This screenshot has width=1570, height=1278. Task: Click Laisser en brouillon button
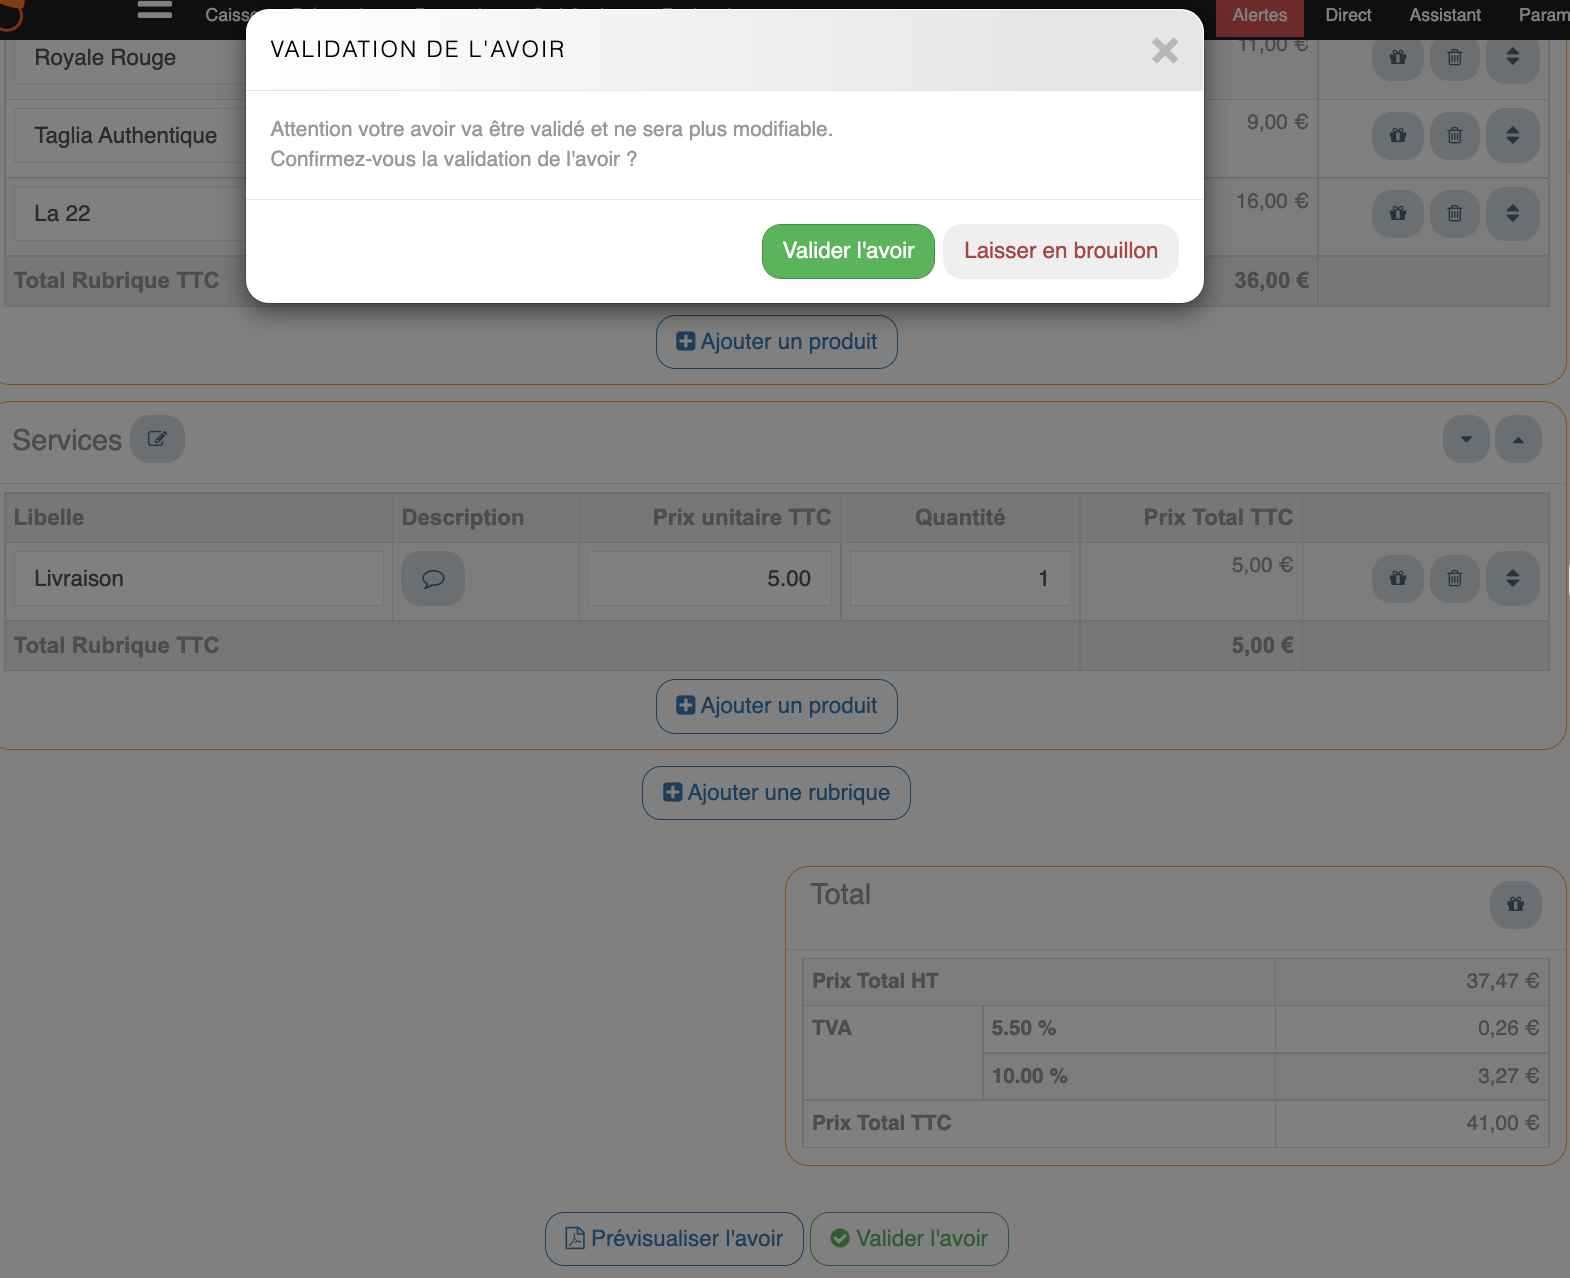coord(1060,251)
